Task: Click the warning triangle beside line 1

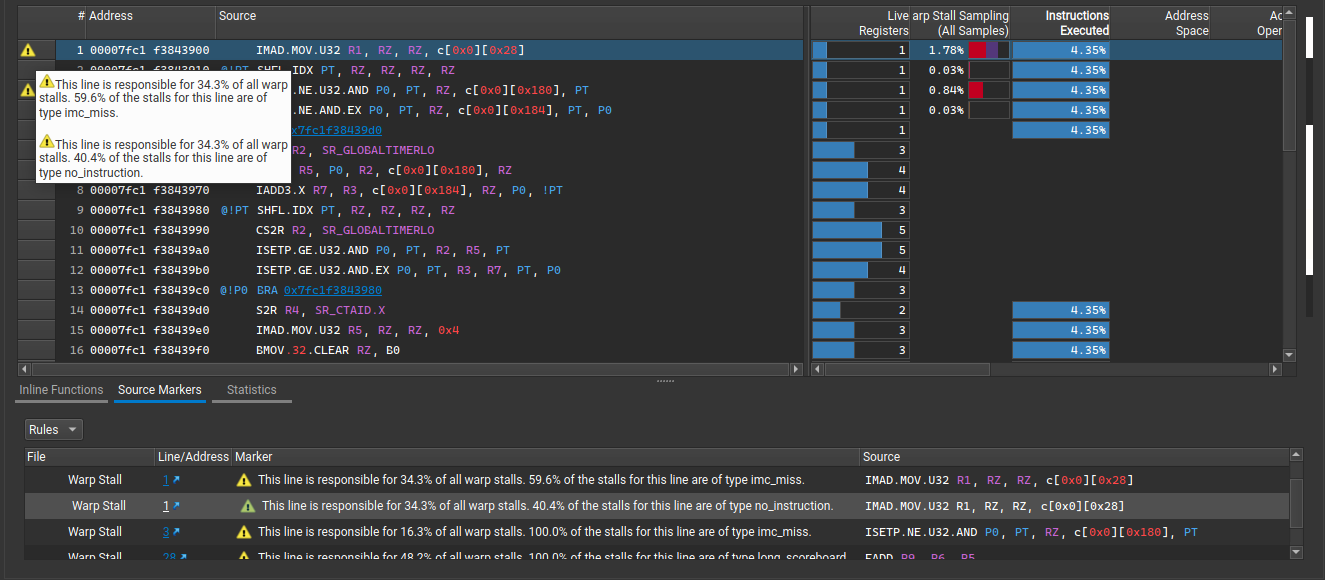Action: [x=25, y=49]
